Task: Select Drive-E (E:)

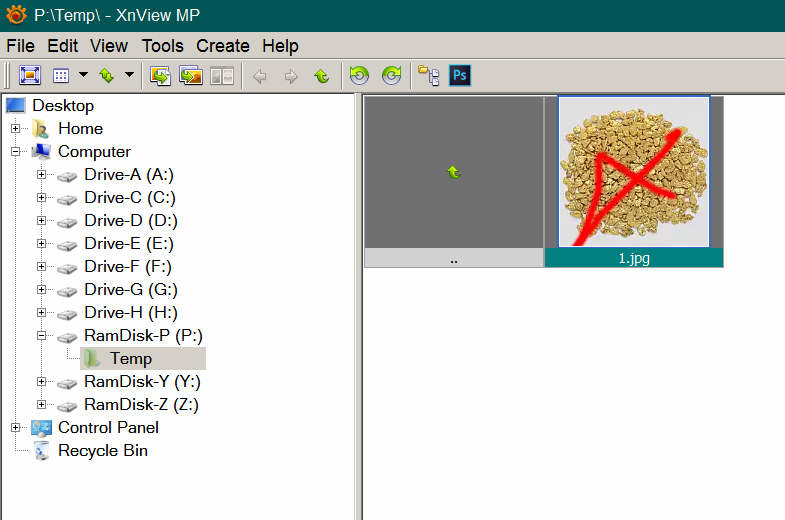Action: pyautogui.click(x=129, y=244)
